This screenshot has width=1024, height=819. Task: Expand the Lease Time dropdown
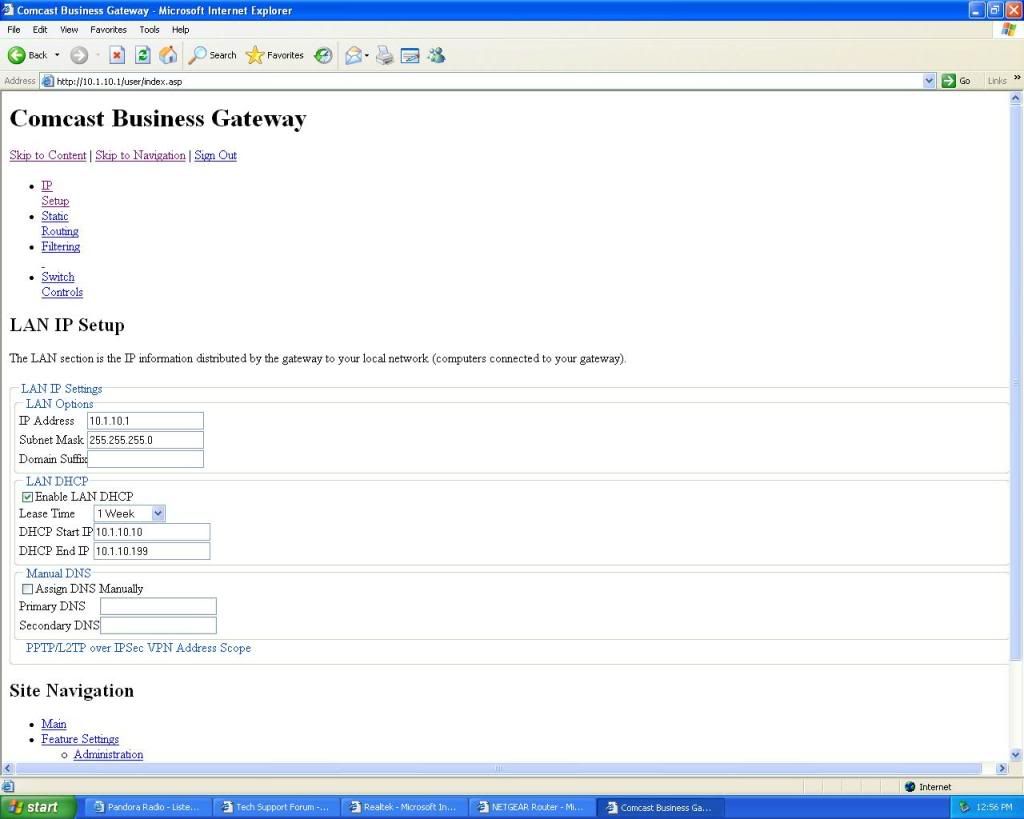(157, 513)
